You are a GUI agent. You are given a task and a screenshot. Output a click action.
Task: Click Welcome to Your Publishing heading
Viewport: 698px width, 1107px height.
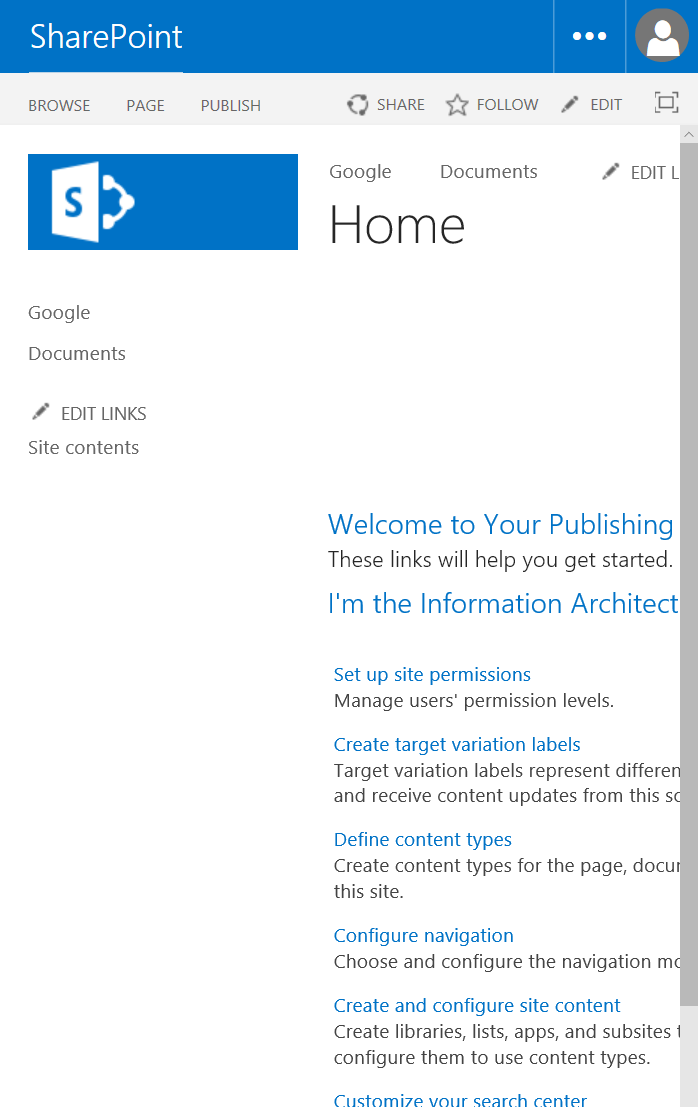[500, 525]
